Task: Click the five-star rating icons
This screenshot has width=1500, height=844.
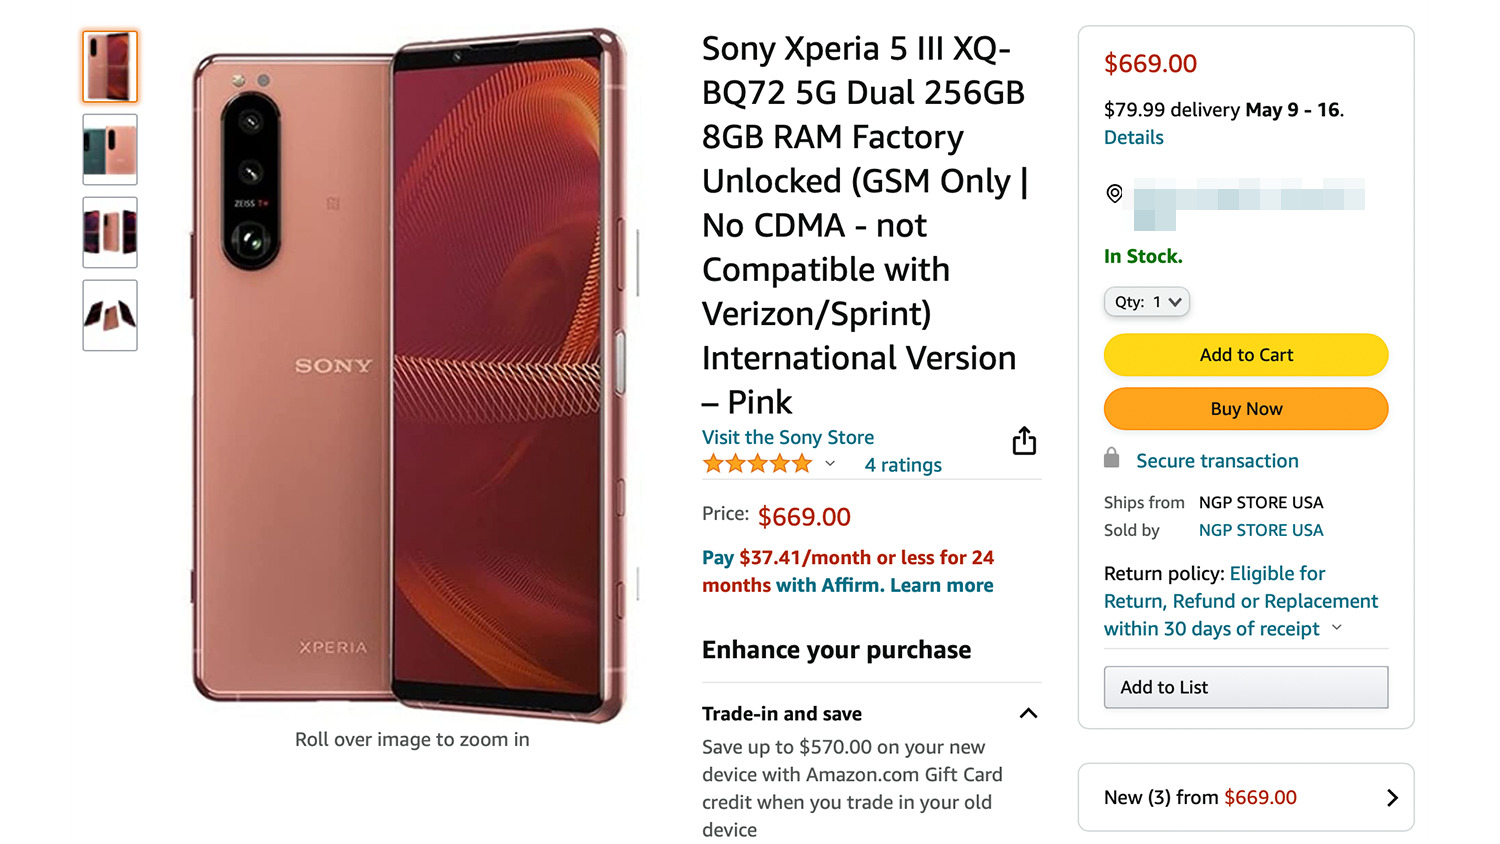Action: 757,464
